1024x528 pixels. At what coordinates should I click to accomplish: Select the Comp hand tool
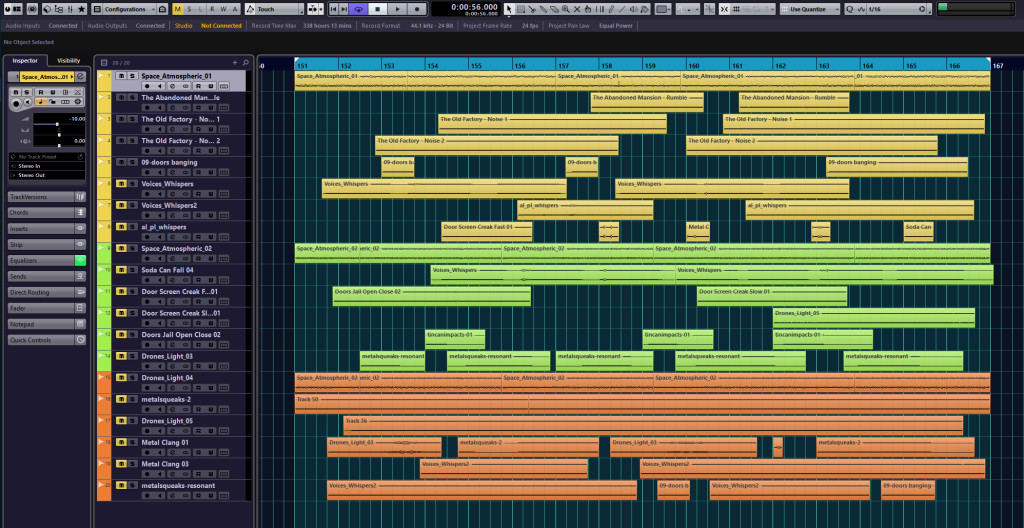tap(588, 9)
